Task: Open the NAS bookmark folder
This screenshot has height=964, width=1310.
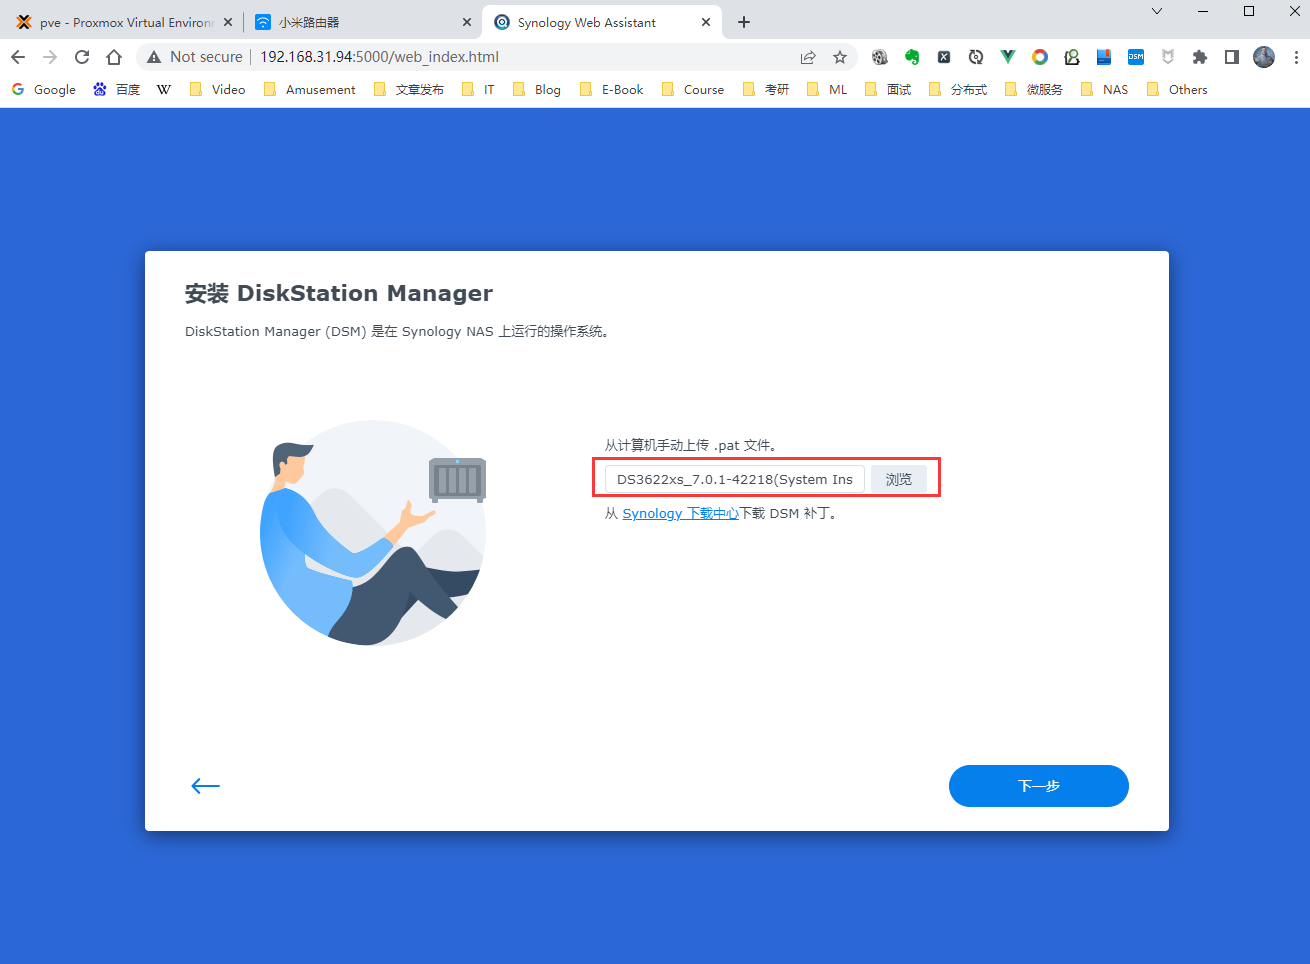Action: (1104, 90)
